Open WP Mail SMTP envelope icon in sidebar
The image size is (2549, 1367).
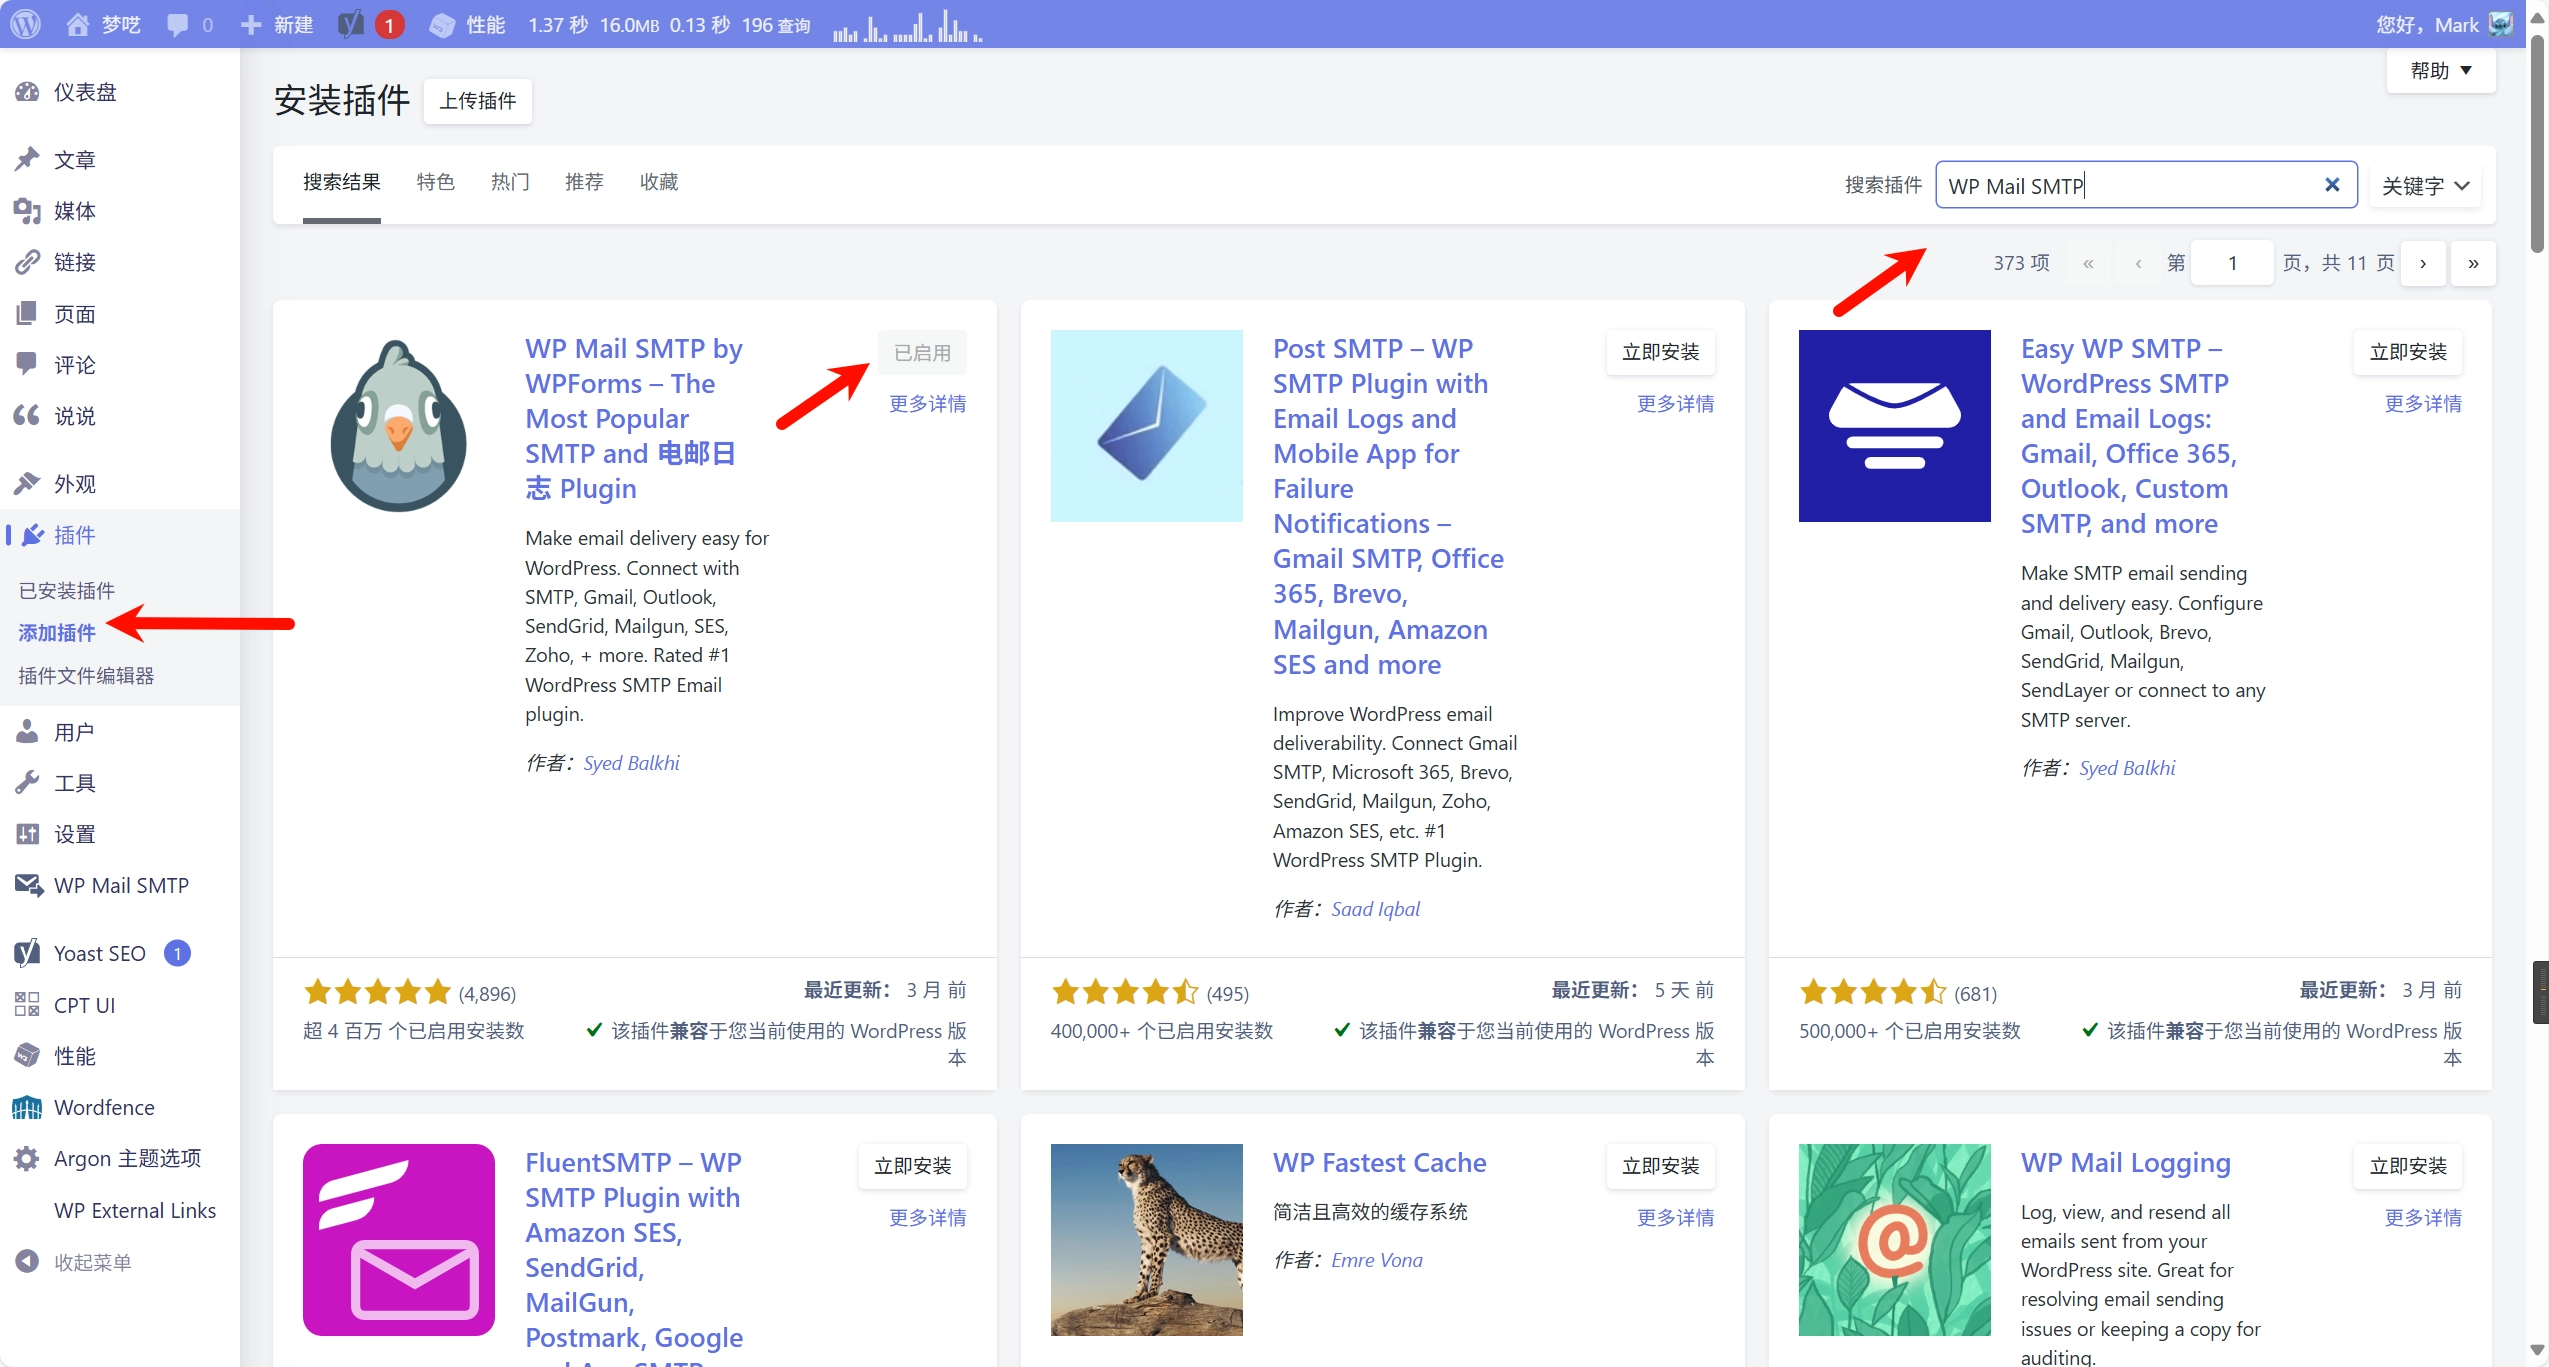pos(28,885)
